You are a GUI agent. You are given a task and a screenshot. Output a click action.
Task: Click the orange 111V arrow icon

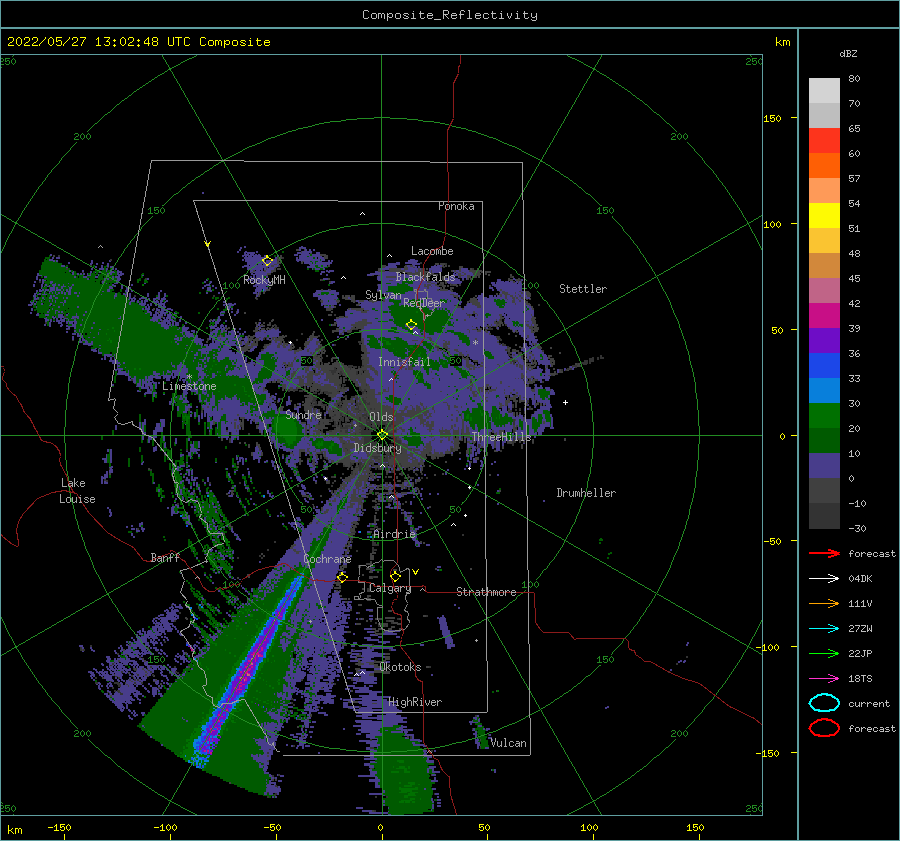coord(824,603)
